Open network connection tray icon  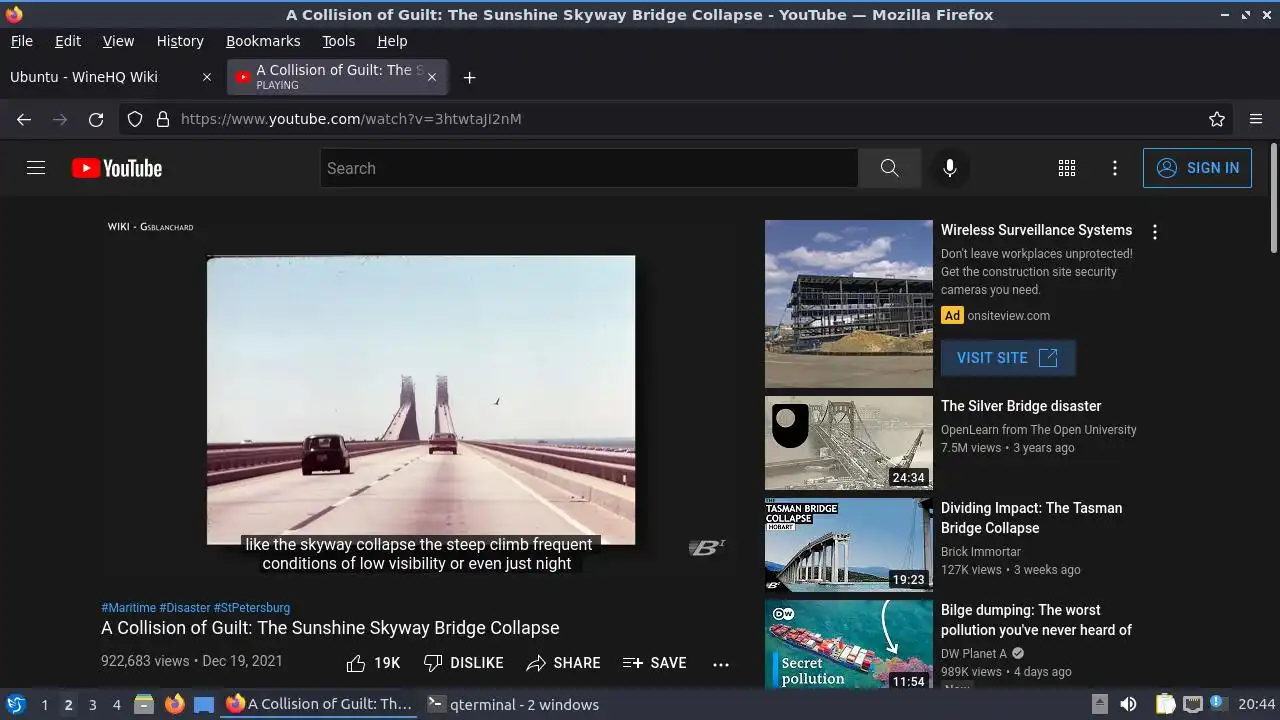[1192, 704]
